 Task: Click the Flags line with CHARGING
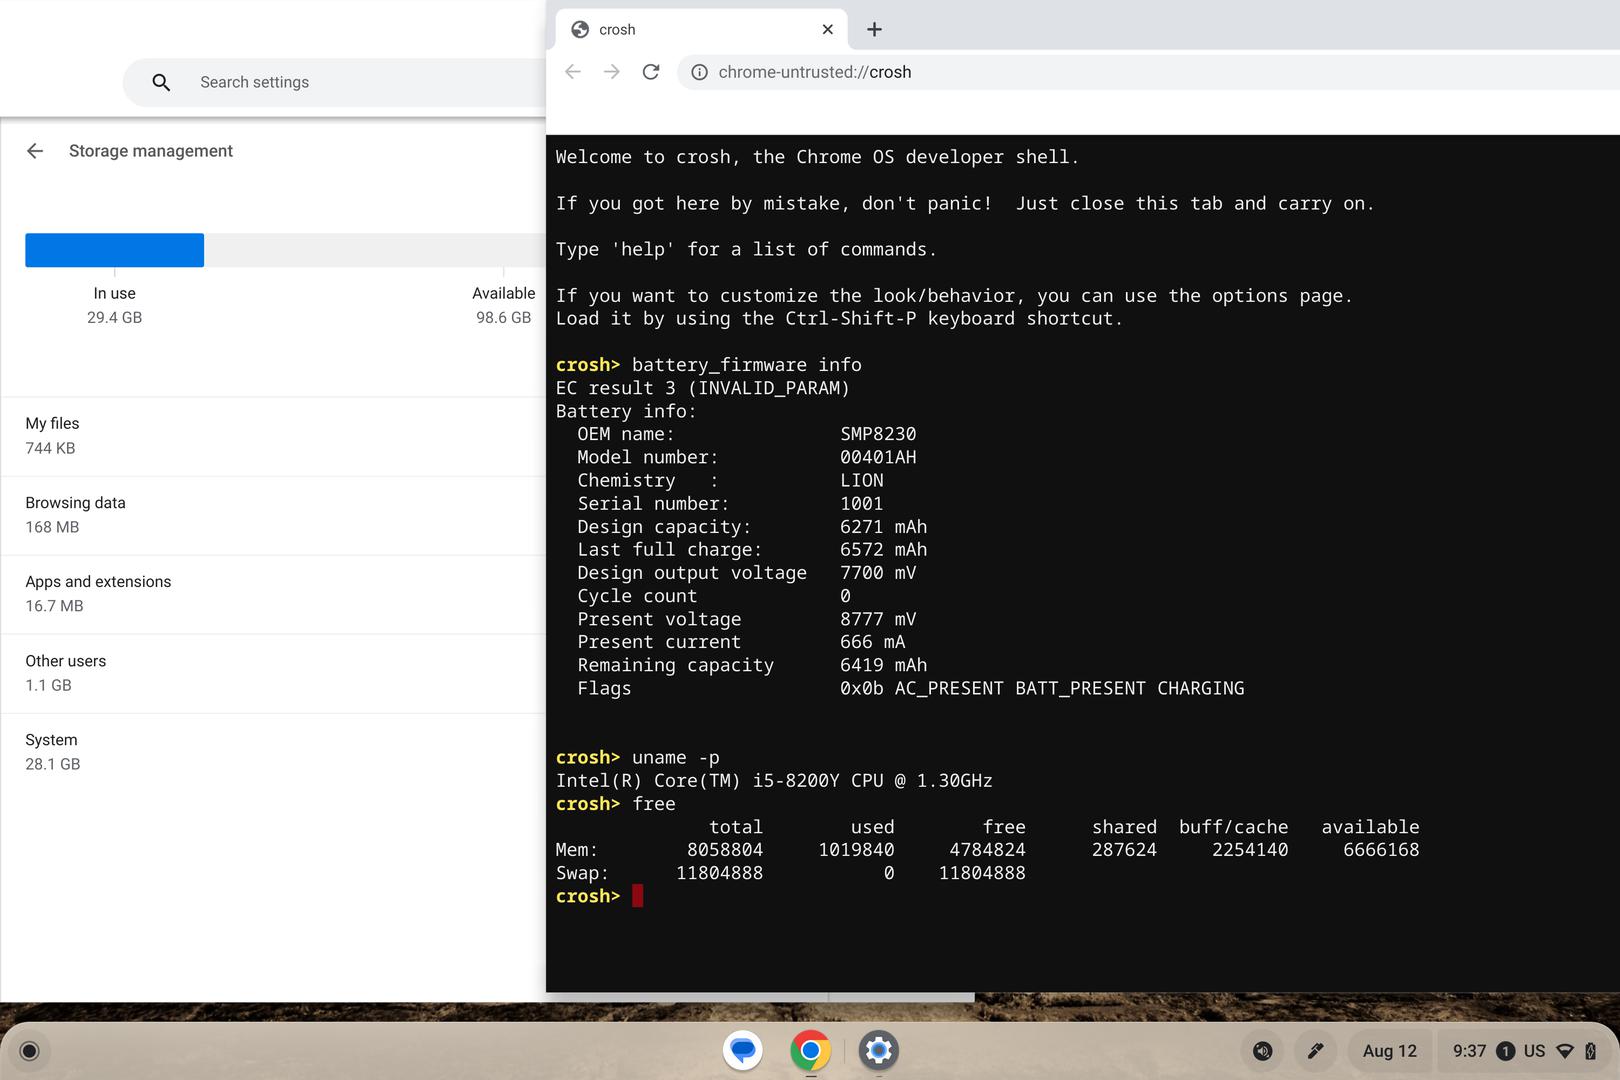911,689
